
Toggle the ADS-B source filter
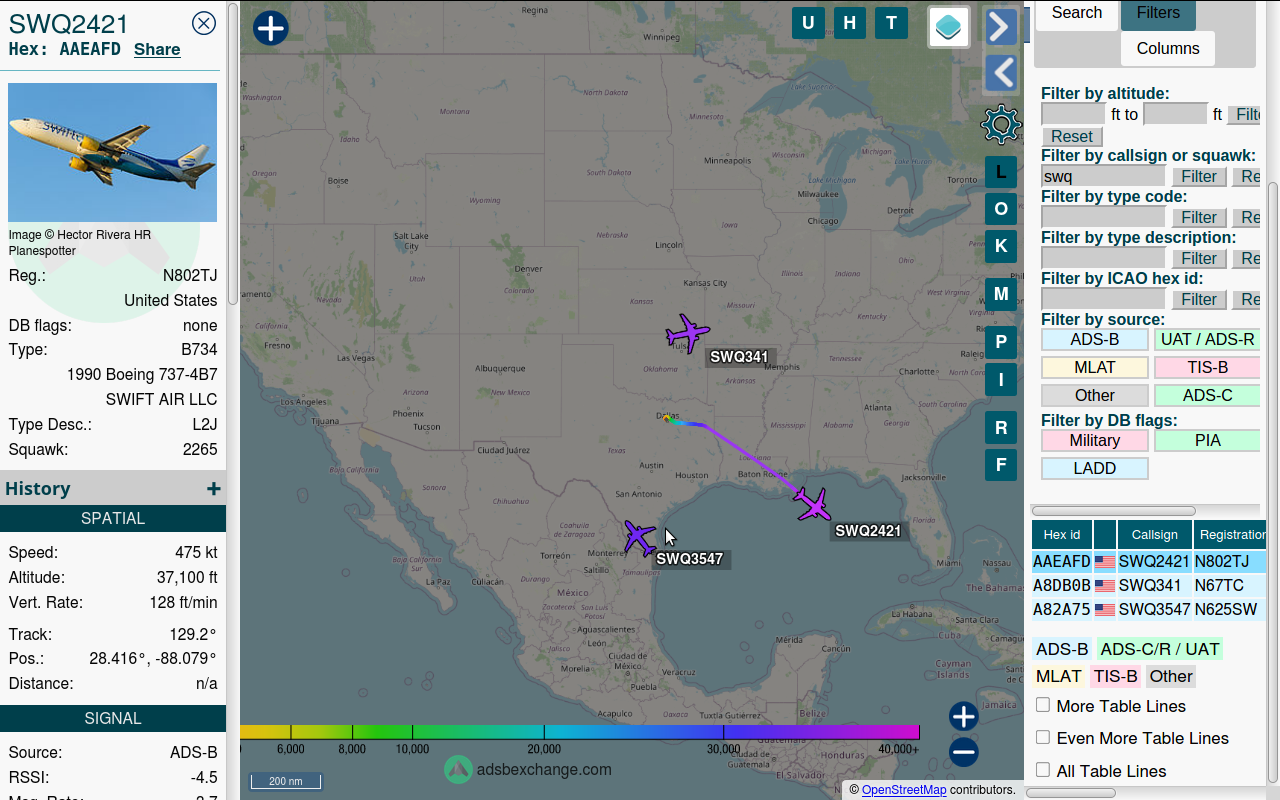coord(1095,339)
